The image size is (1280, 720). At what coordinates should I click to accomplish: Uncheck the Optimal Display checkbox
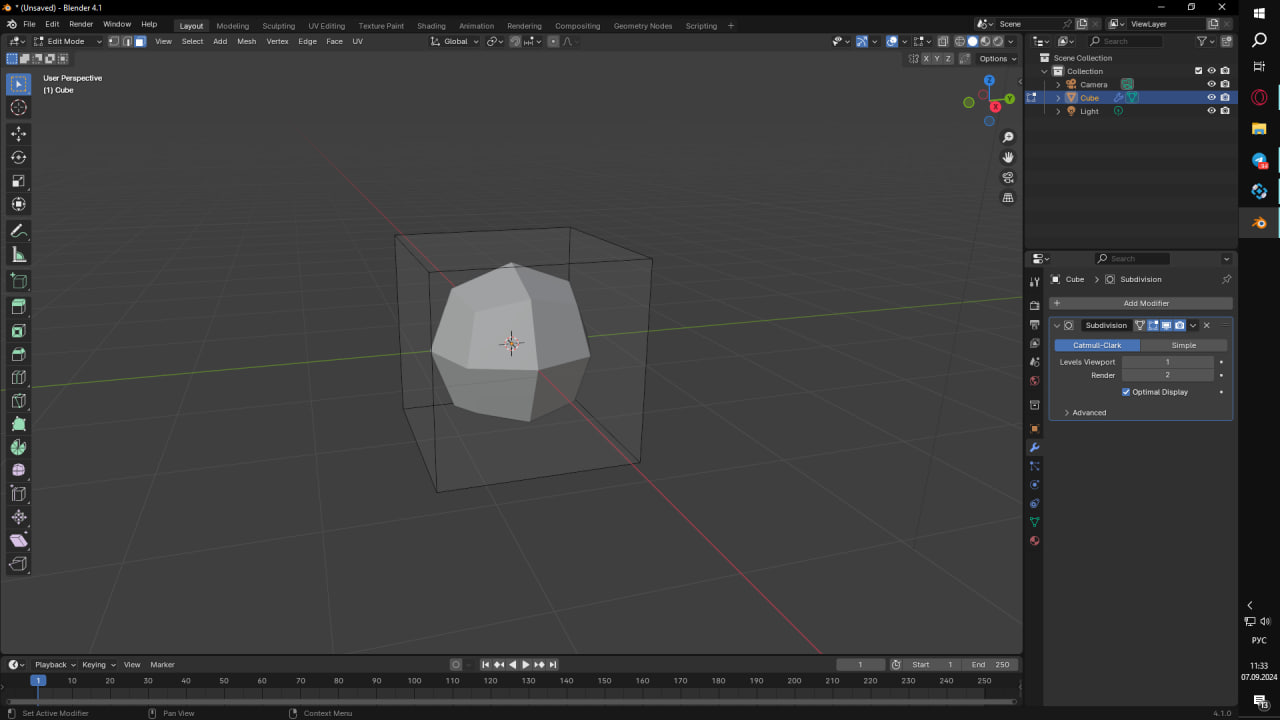pos(1126,392)
